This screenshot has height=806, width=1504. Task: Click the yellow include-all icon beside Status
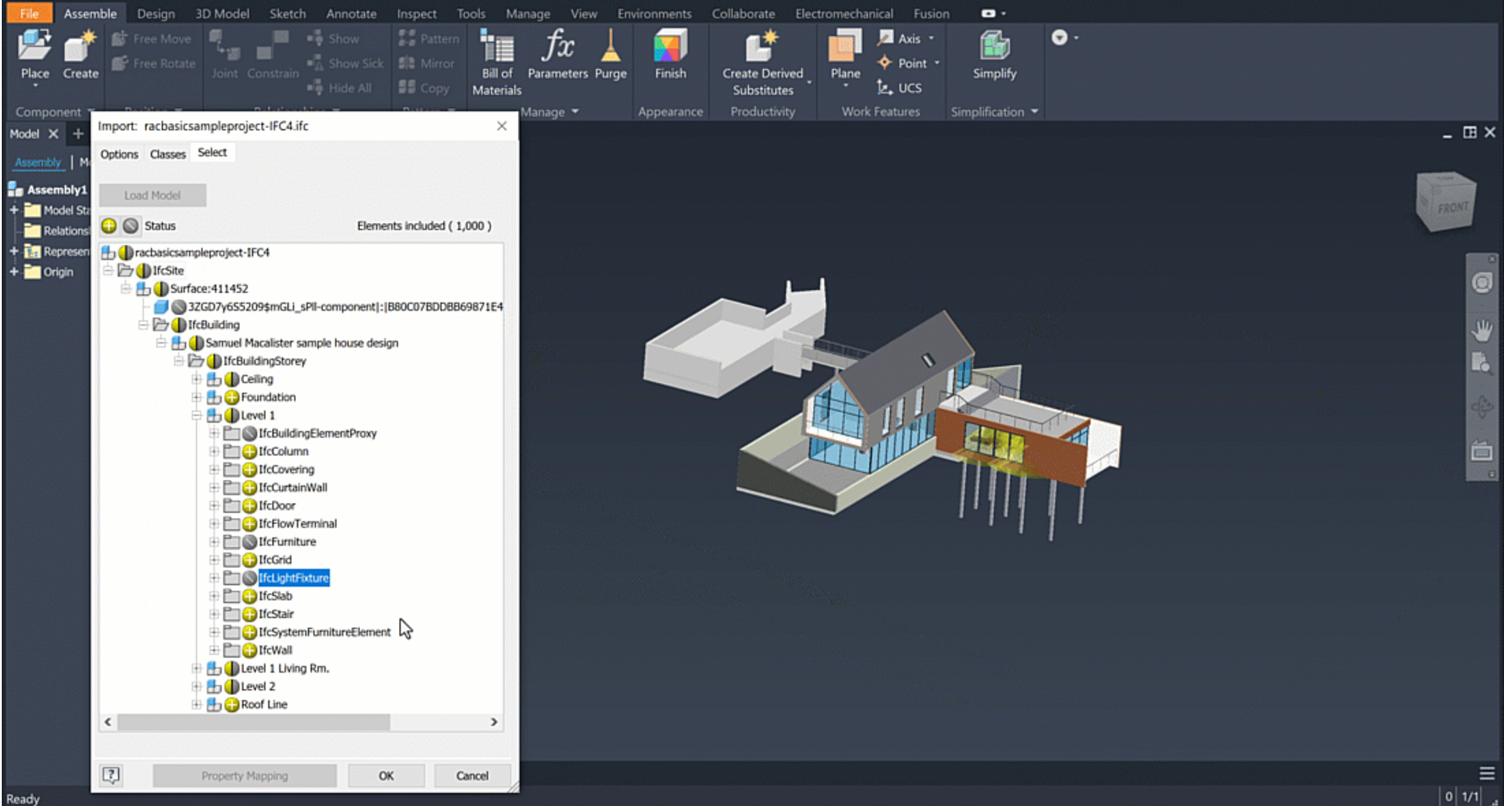click(x=109, y=226)
